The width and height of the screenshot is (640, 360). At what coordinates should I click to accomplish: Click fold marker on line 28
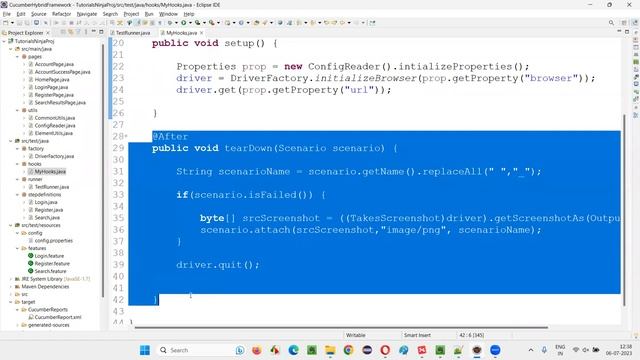(126, 136)
